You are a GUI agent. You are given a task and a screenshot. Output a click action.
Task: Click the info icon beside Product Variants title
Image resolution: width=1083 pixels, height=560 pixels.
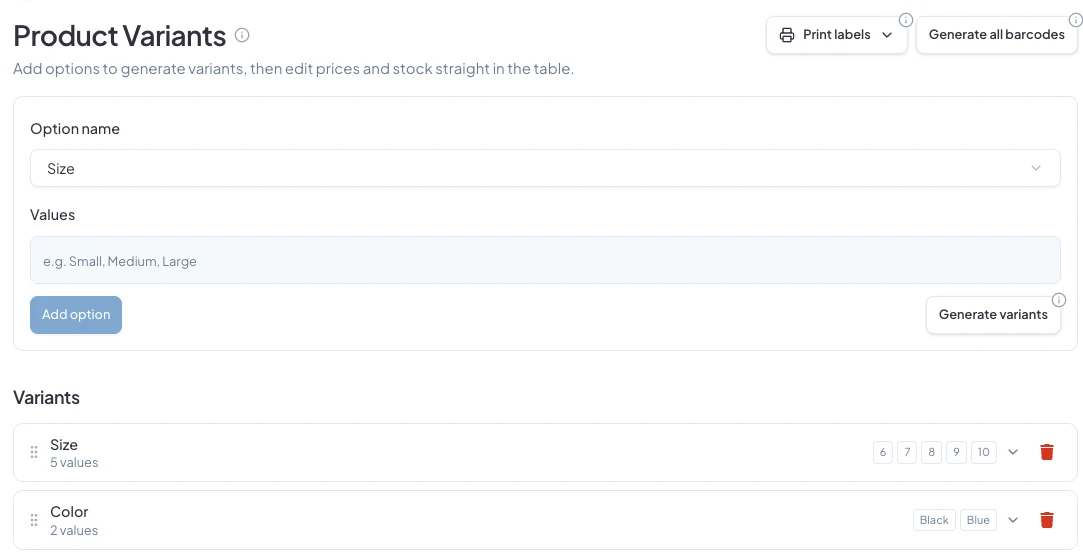[x=242, y=35]
